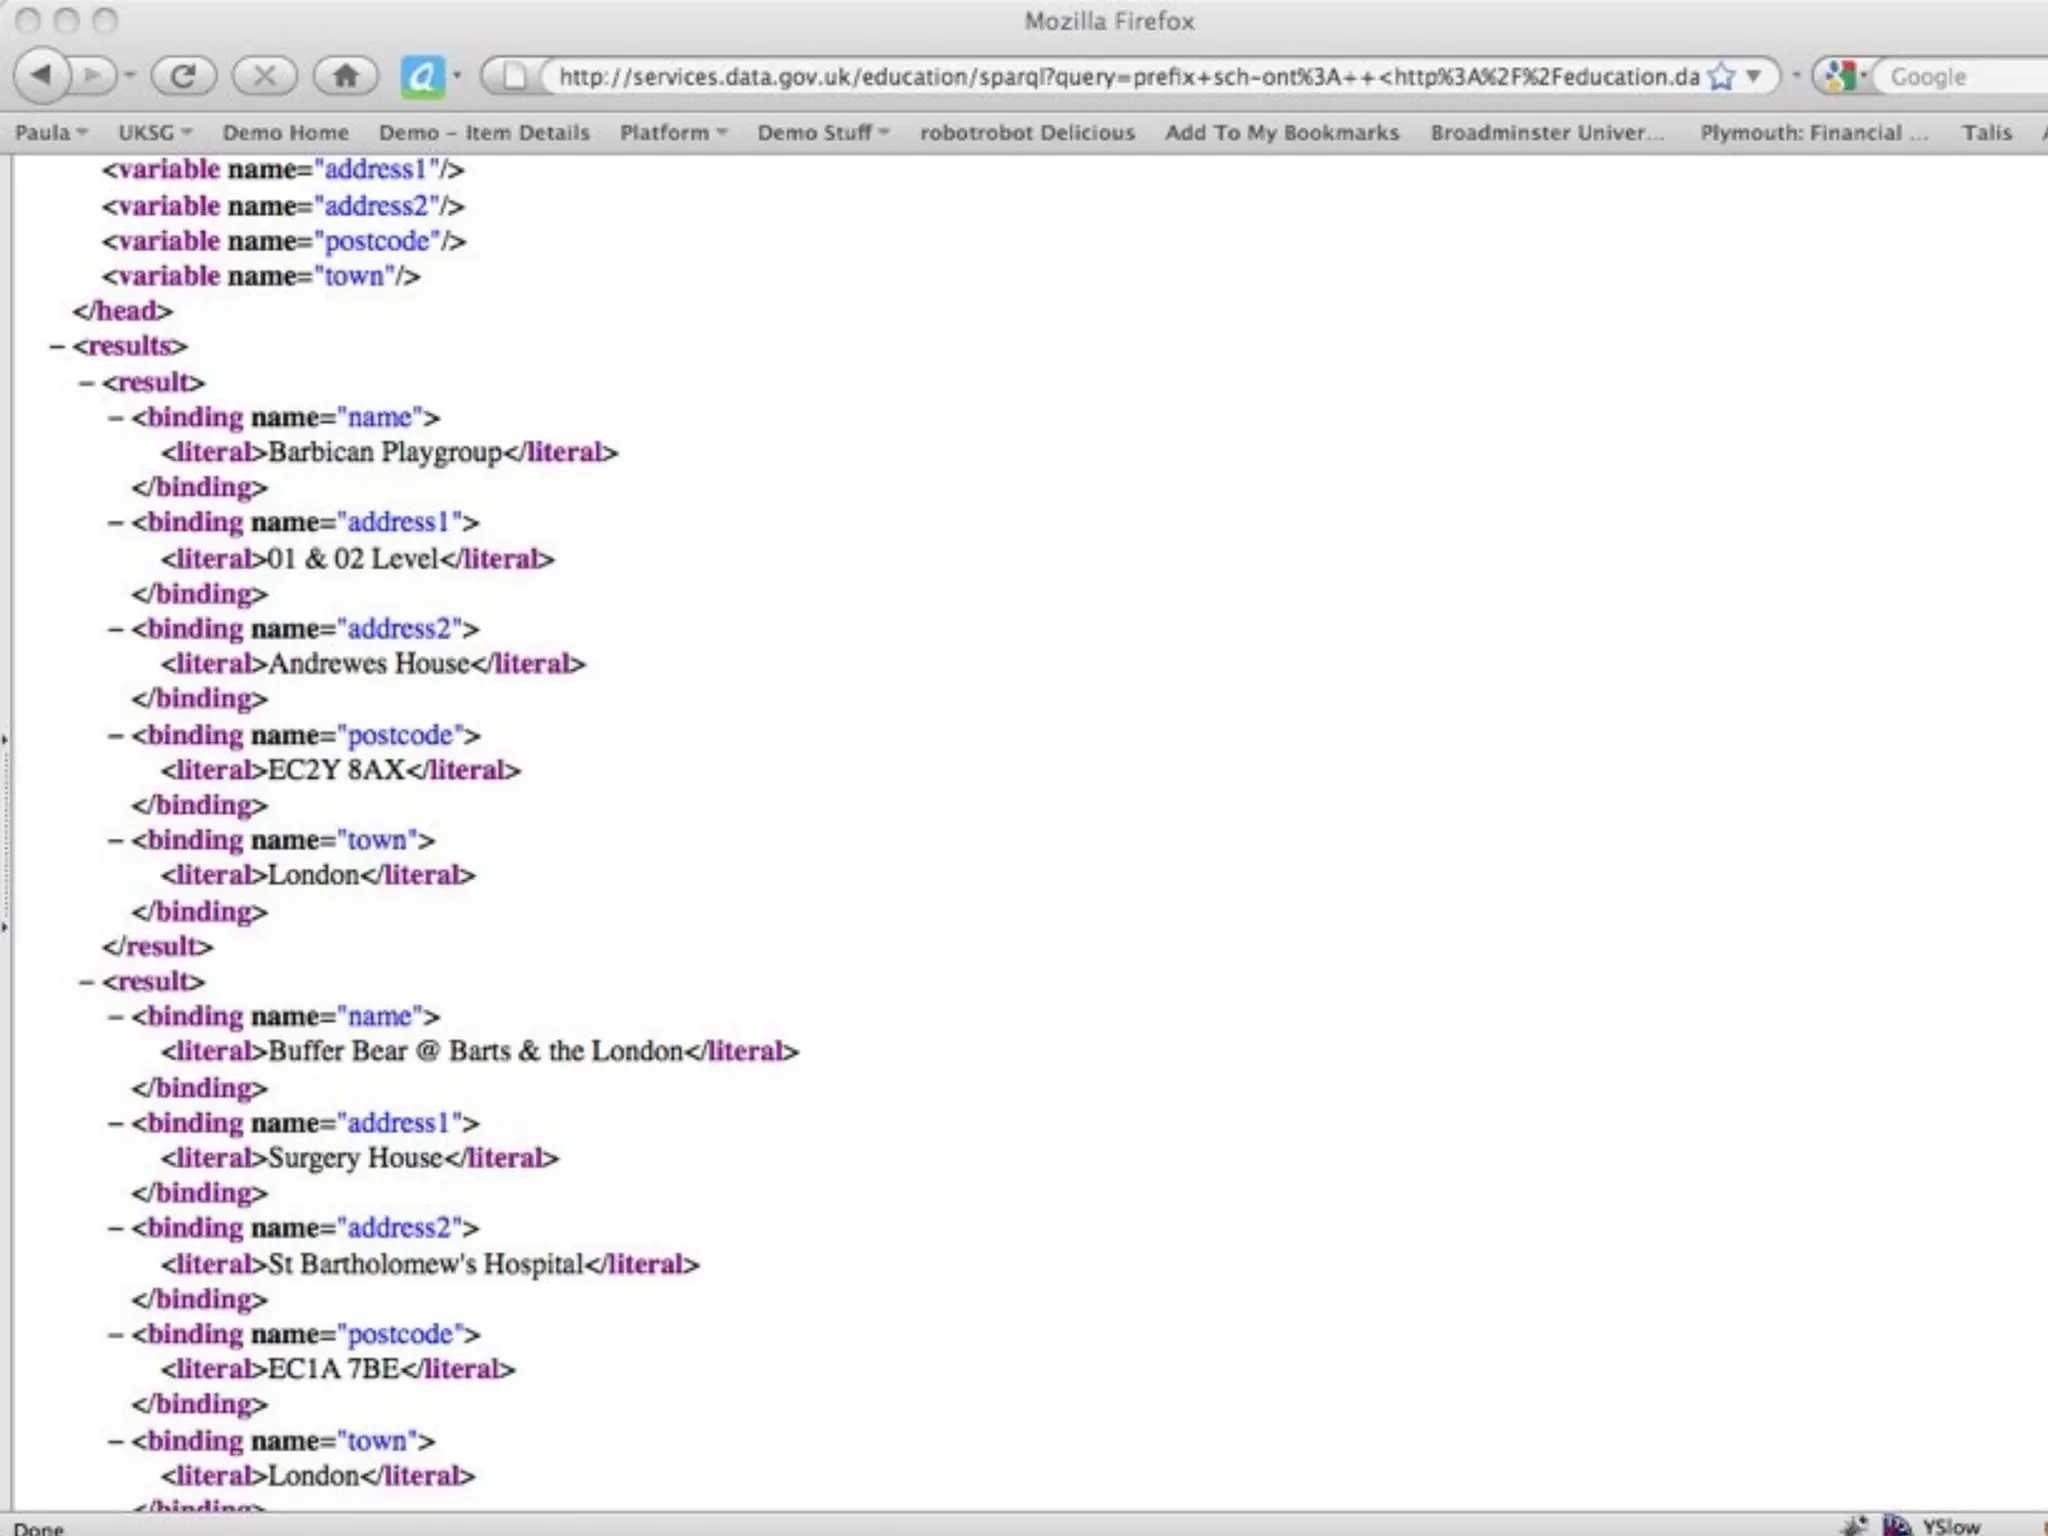The height and width of the screenshot is (1536, 2048).
Task: Reload the page with the refresh icon
Action: pos(184,75)
